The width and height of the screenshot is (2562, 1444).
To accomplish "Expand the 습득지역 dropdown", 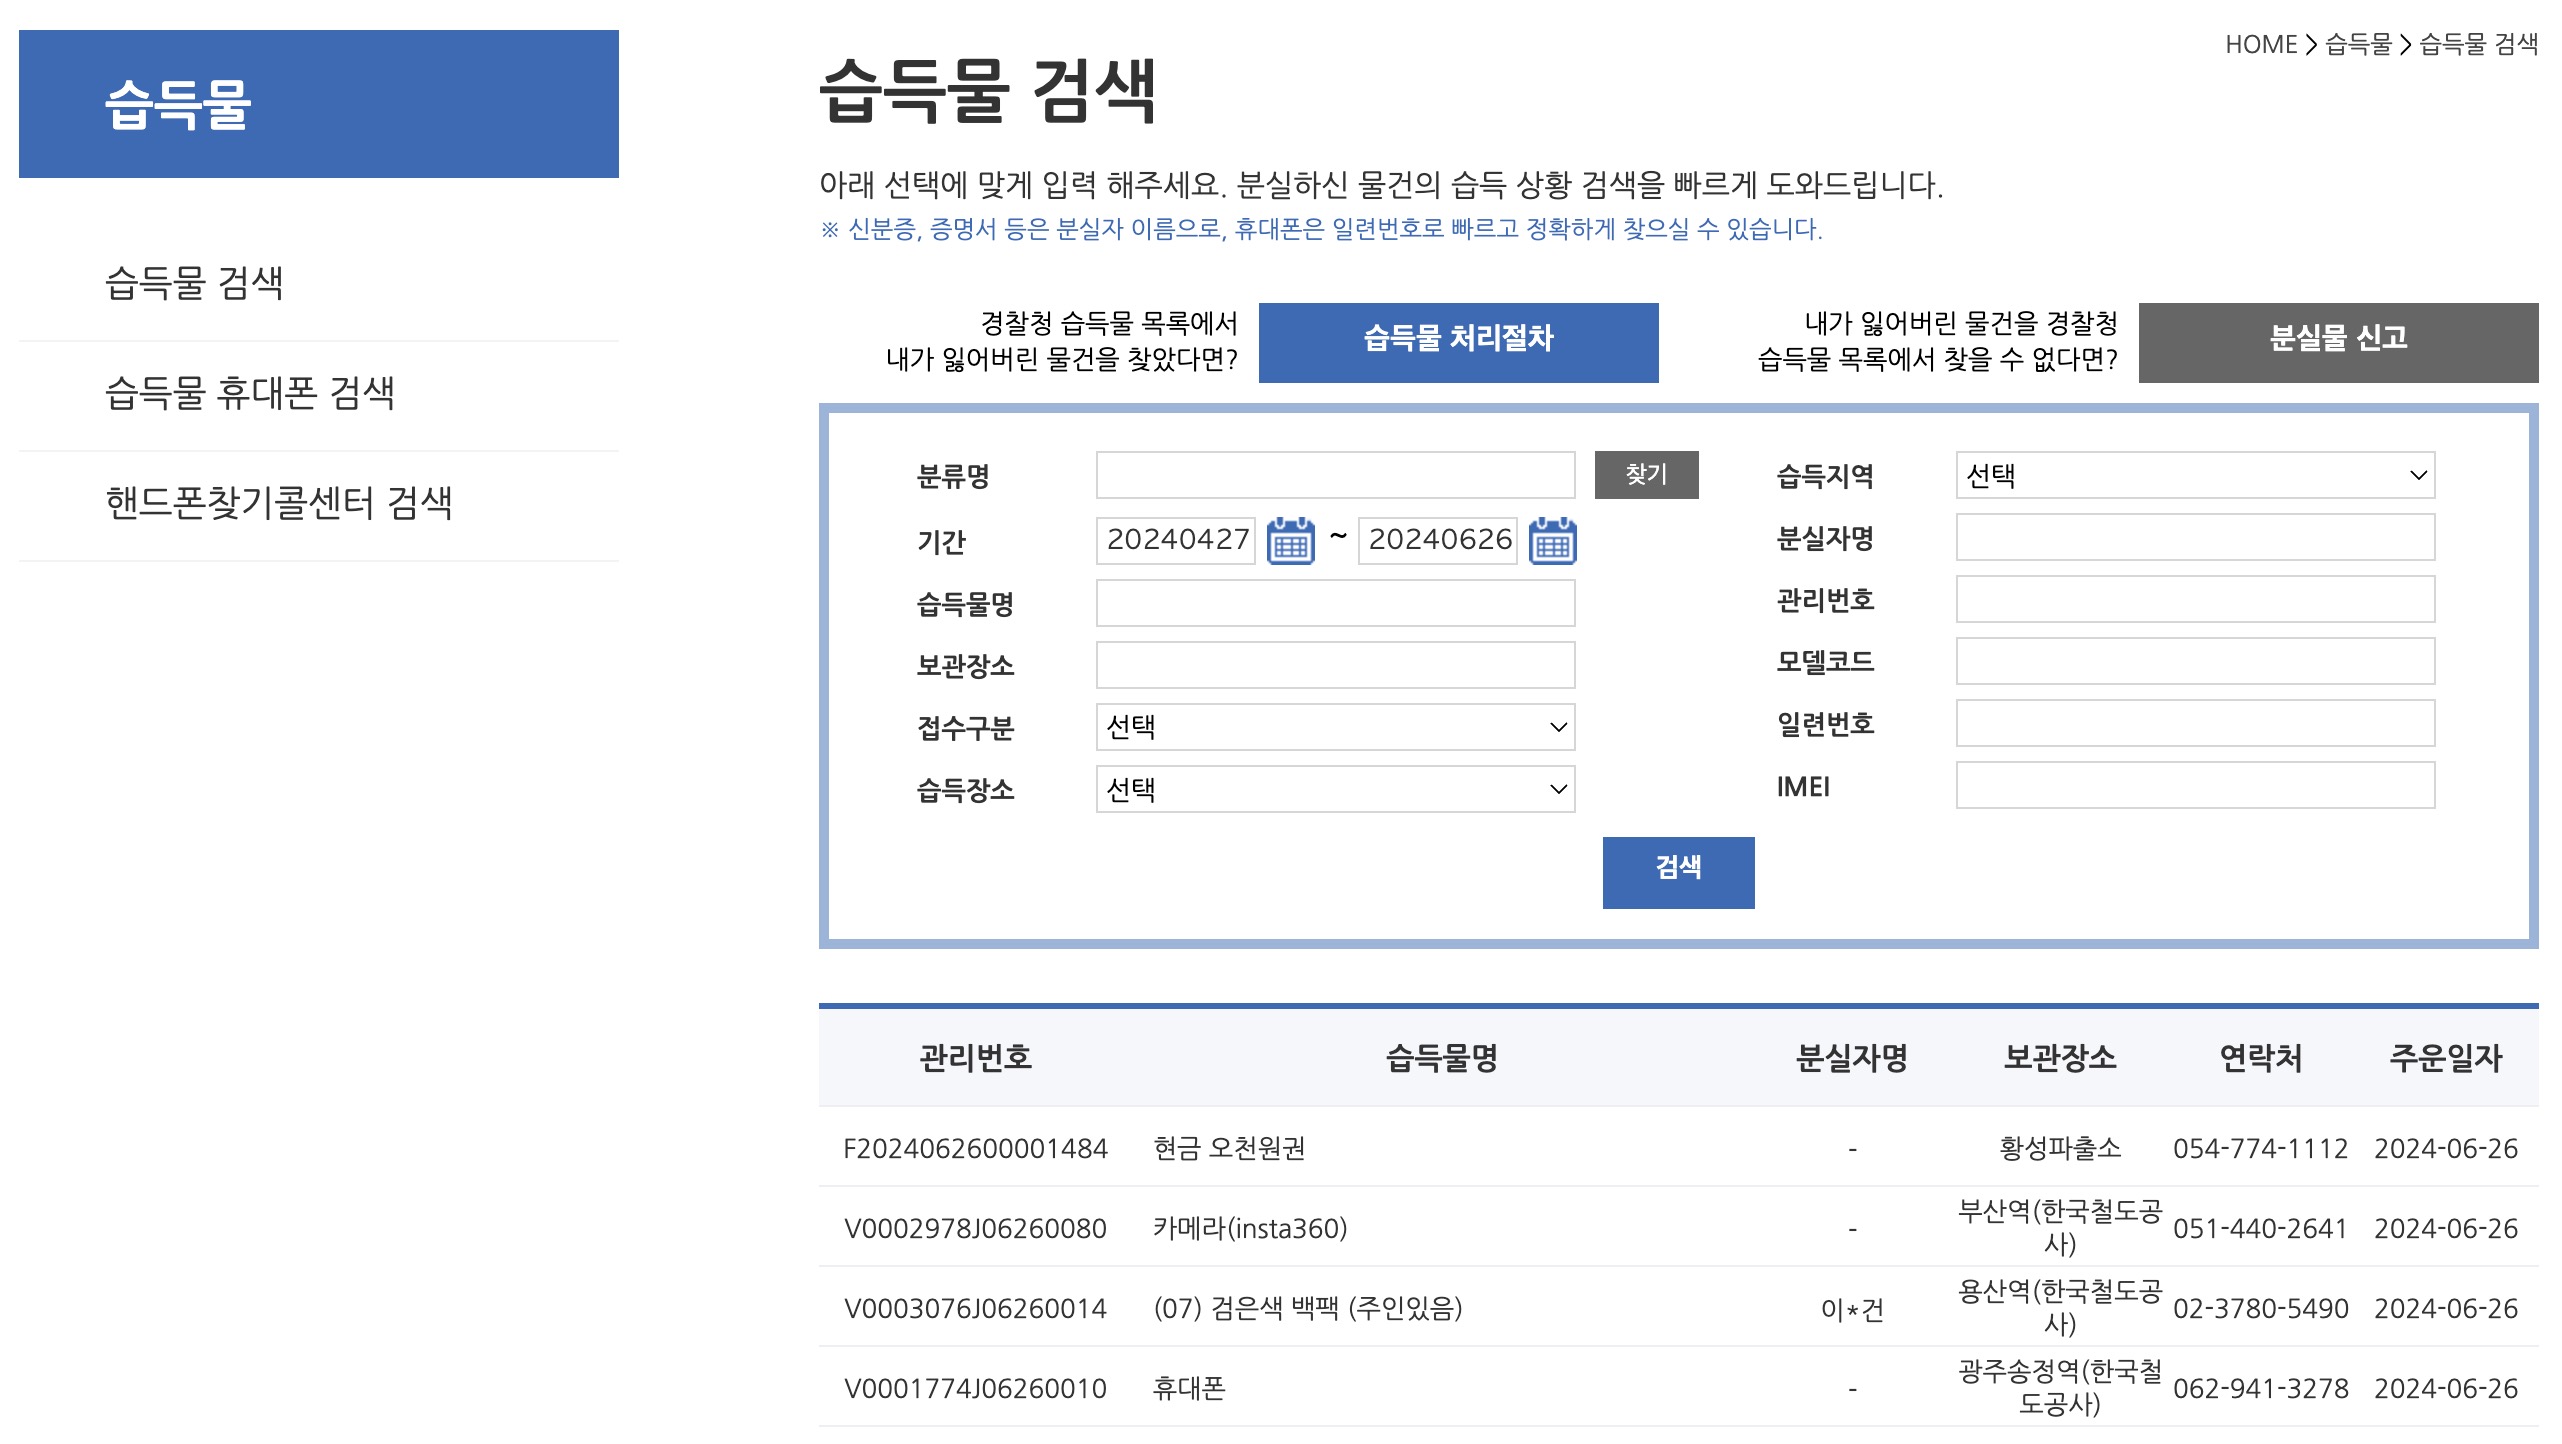I will click(x=2194, y=475).
